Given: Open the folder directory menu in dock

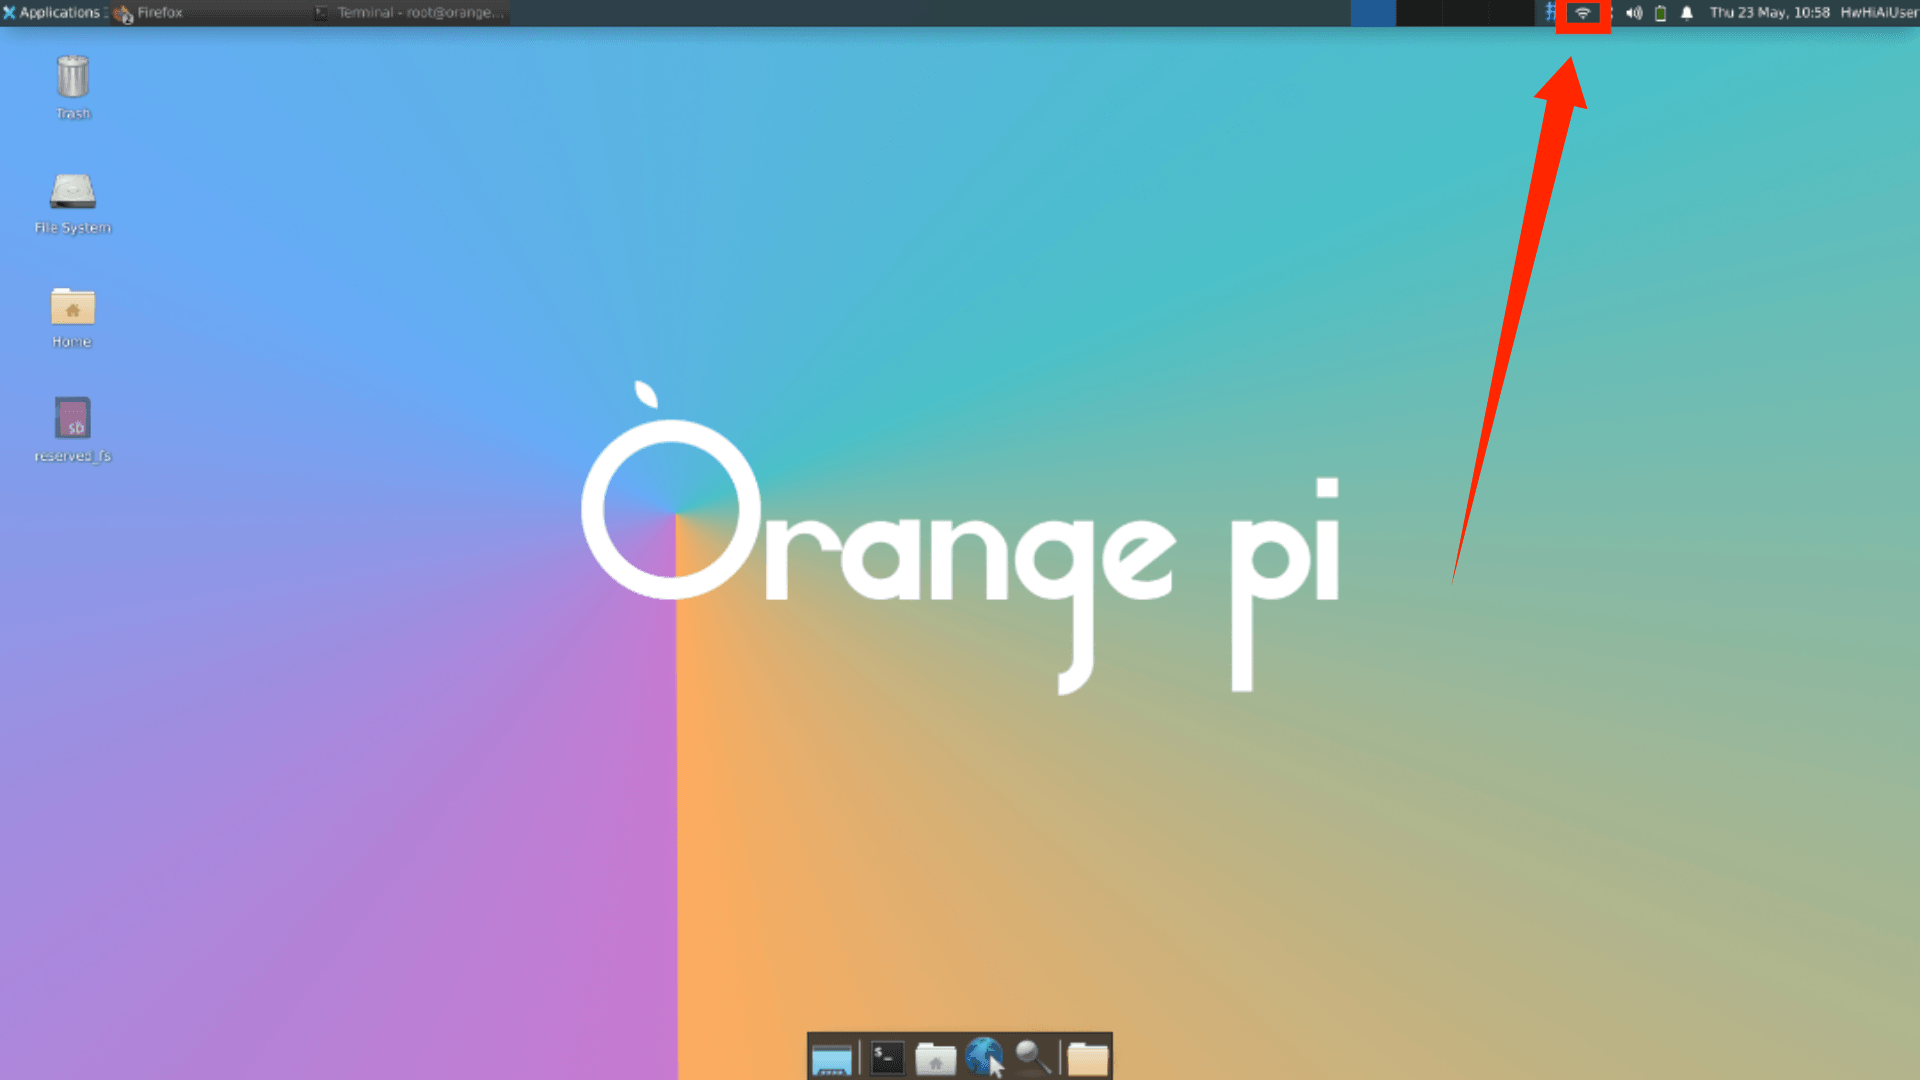Looking at the screenshot, I should coord(1088,1058).
